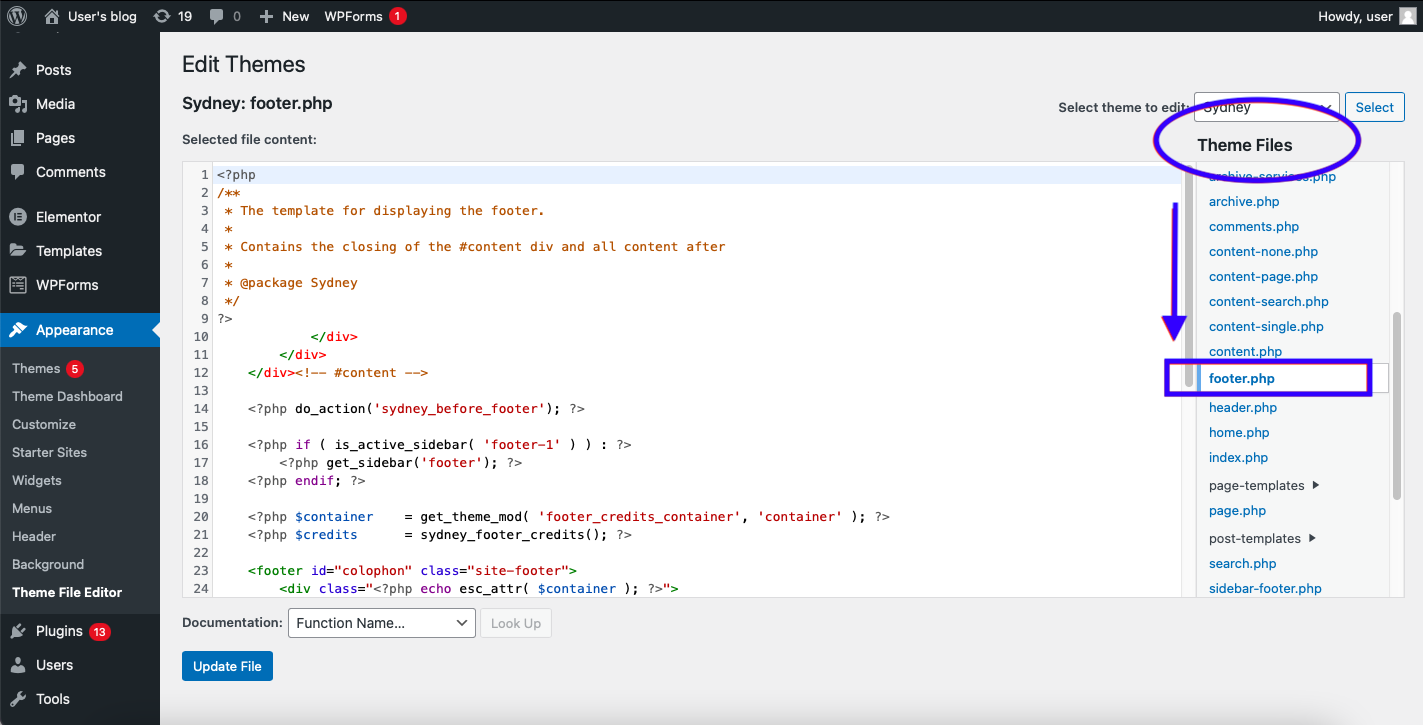Click the theme files list scrollbar

(x=1397, y=405)
